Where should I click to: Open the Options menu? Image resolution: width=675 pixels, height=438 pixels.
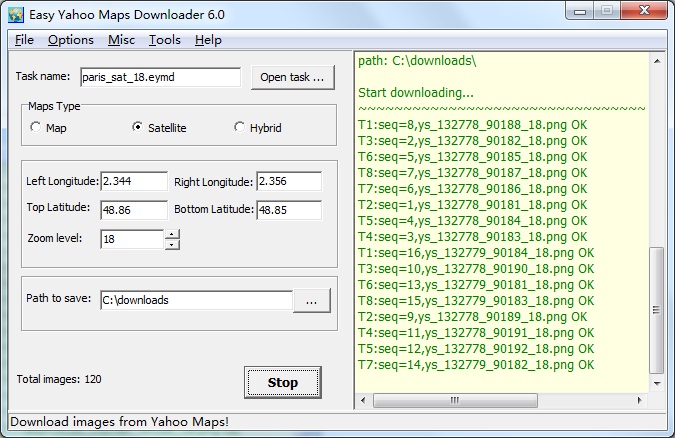pos(71,40)
